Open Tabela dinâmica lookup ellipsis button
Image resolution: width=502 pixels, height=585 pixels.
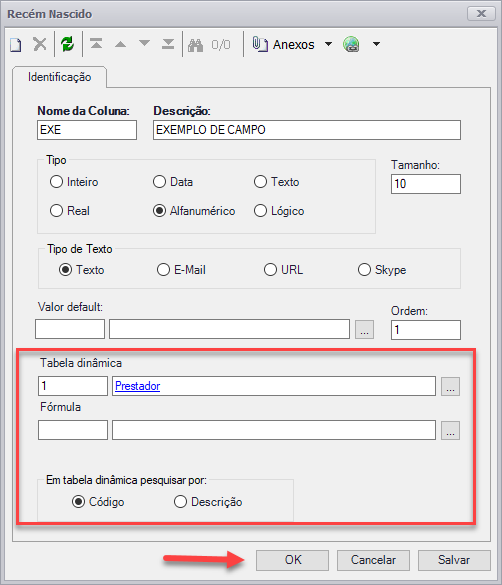451,386
